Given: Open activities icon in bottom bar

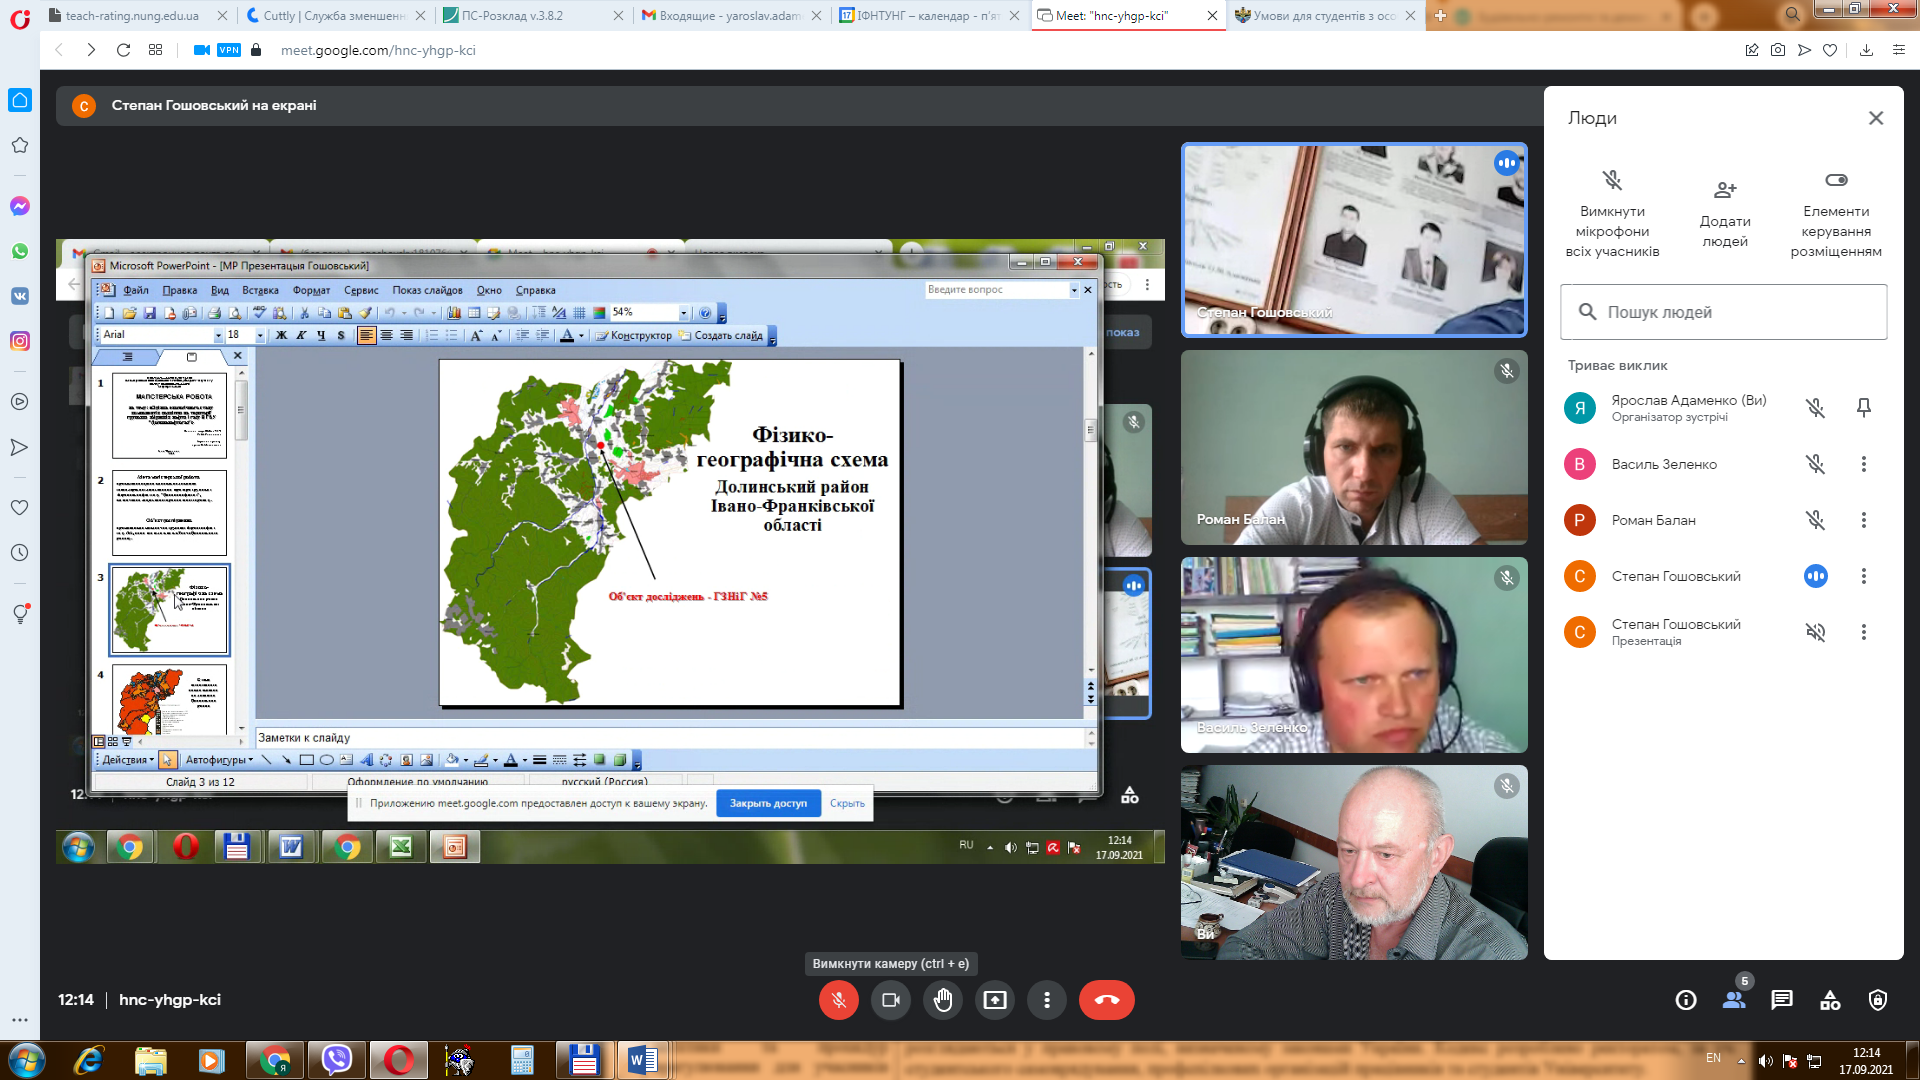Looking at the screenshot, I should pyautogui.click(x=1830, y=1000).
